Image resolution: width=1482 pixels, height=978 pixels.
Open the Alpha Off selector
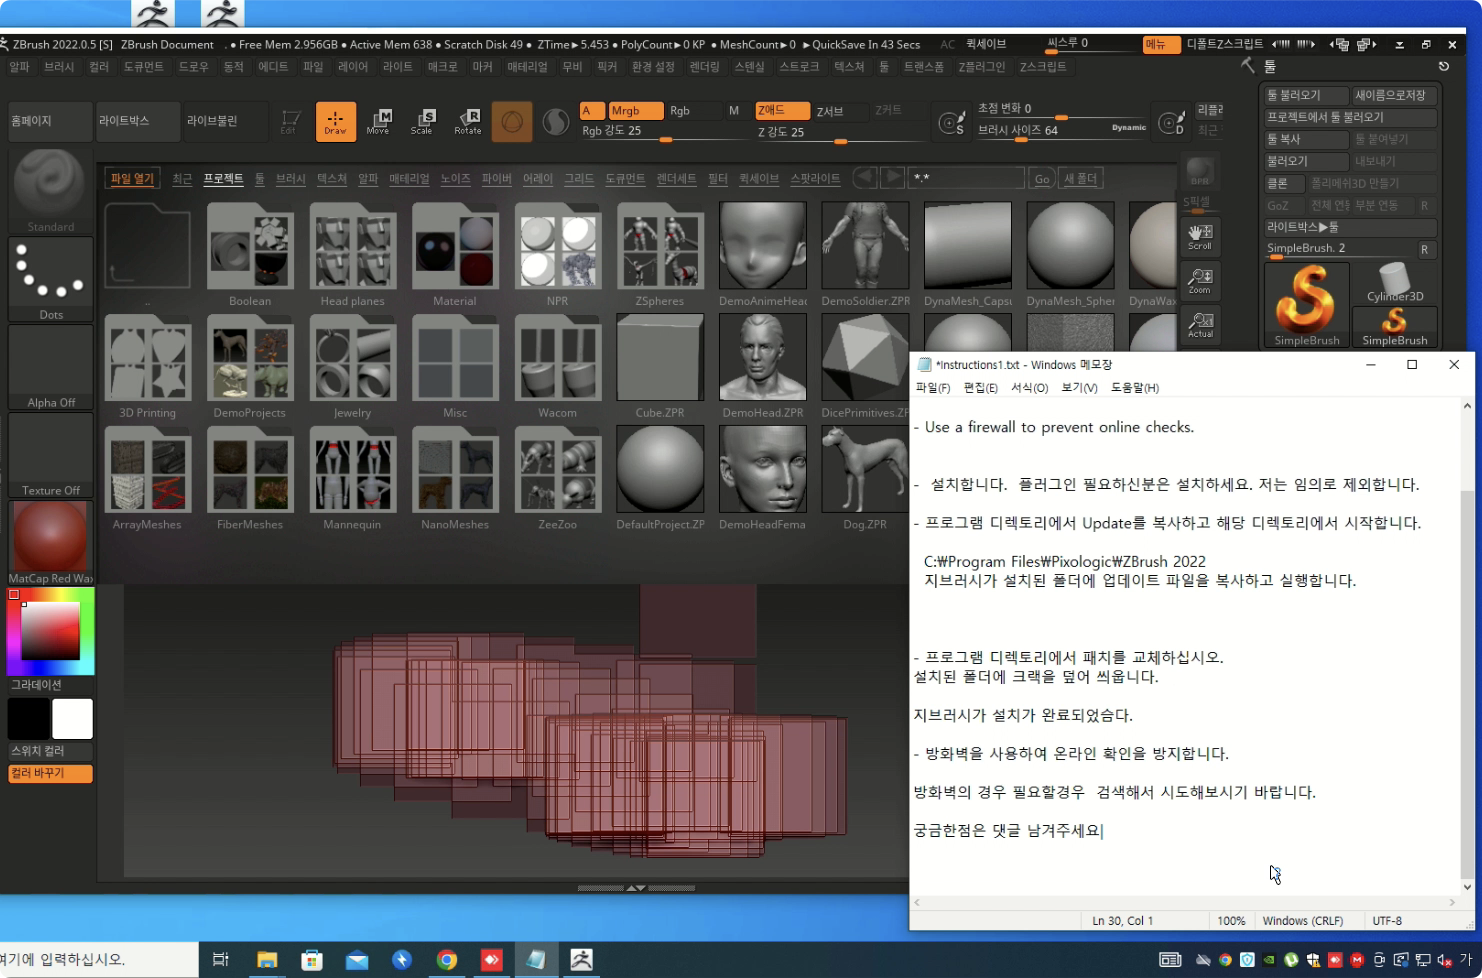click(50, 367)
